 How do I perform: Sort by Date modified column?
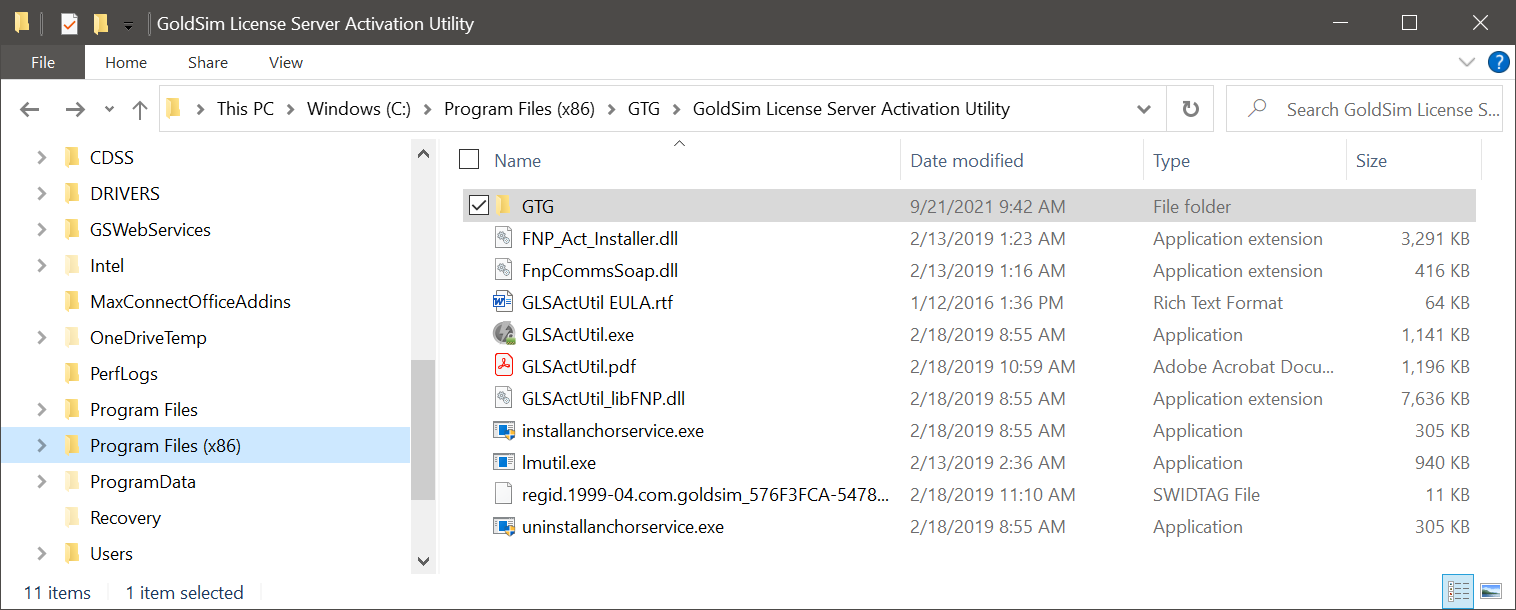tap(967, 160)
